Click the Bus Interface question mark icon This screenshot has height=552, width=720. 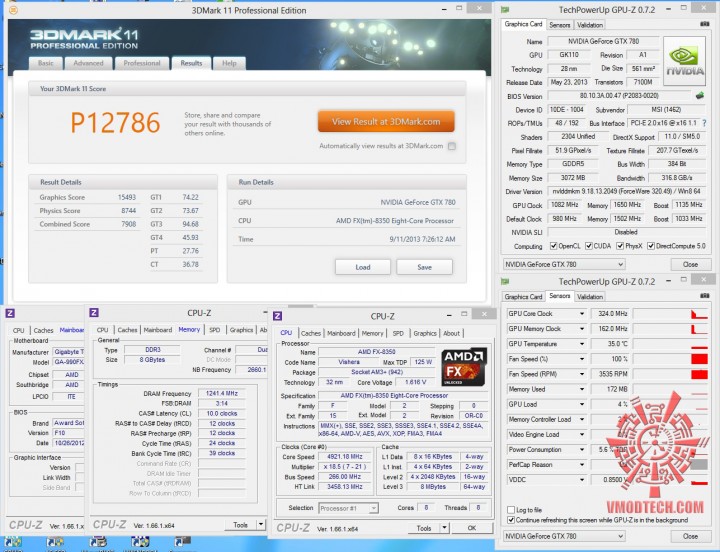coord(704,123)
